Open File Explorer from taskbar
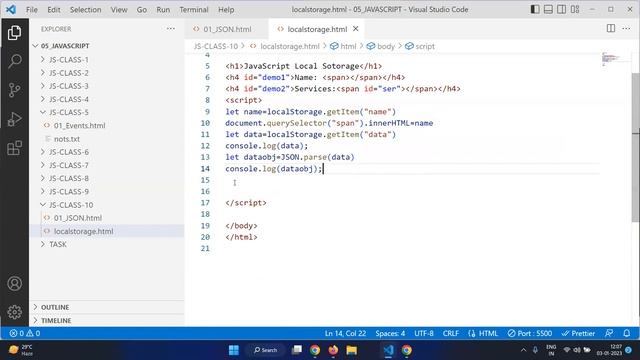 352,350
